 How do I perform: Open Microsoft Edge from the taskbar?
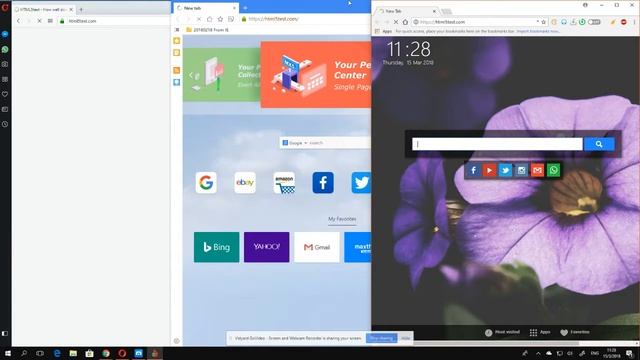[57, 353]
